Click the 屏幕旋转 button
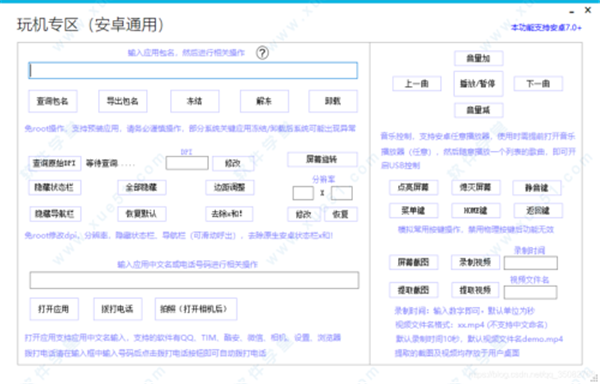The height and width of the screenshot is (384, 600). [322, 159]
